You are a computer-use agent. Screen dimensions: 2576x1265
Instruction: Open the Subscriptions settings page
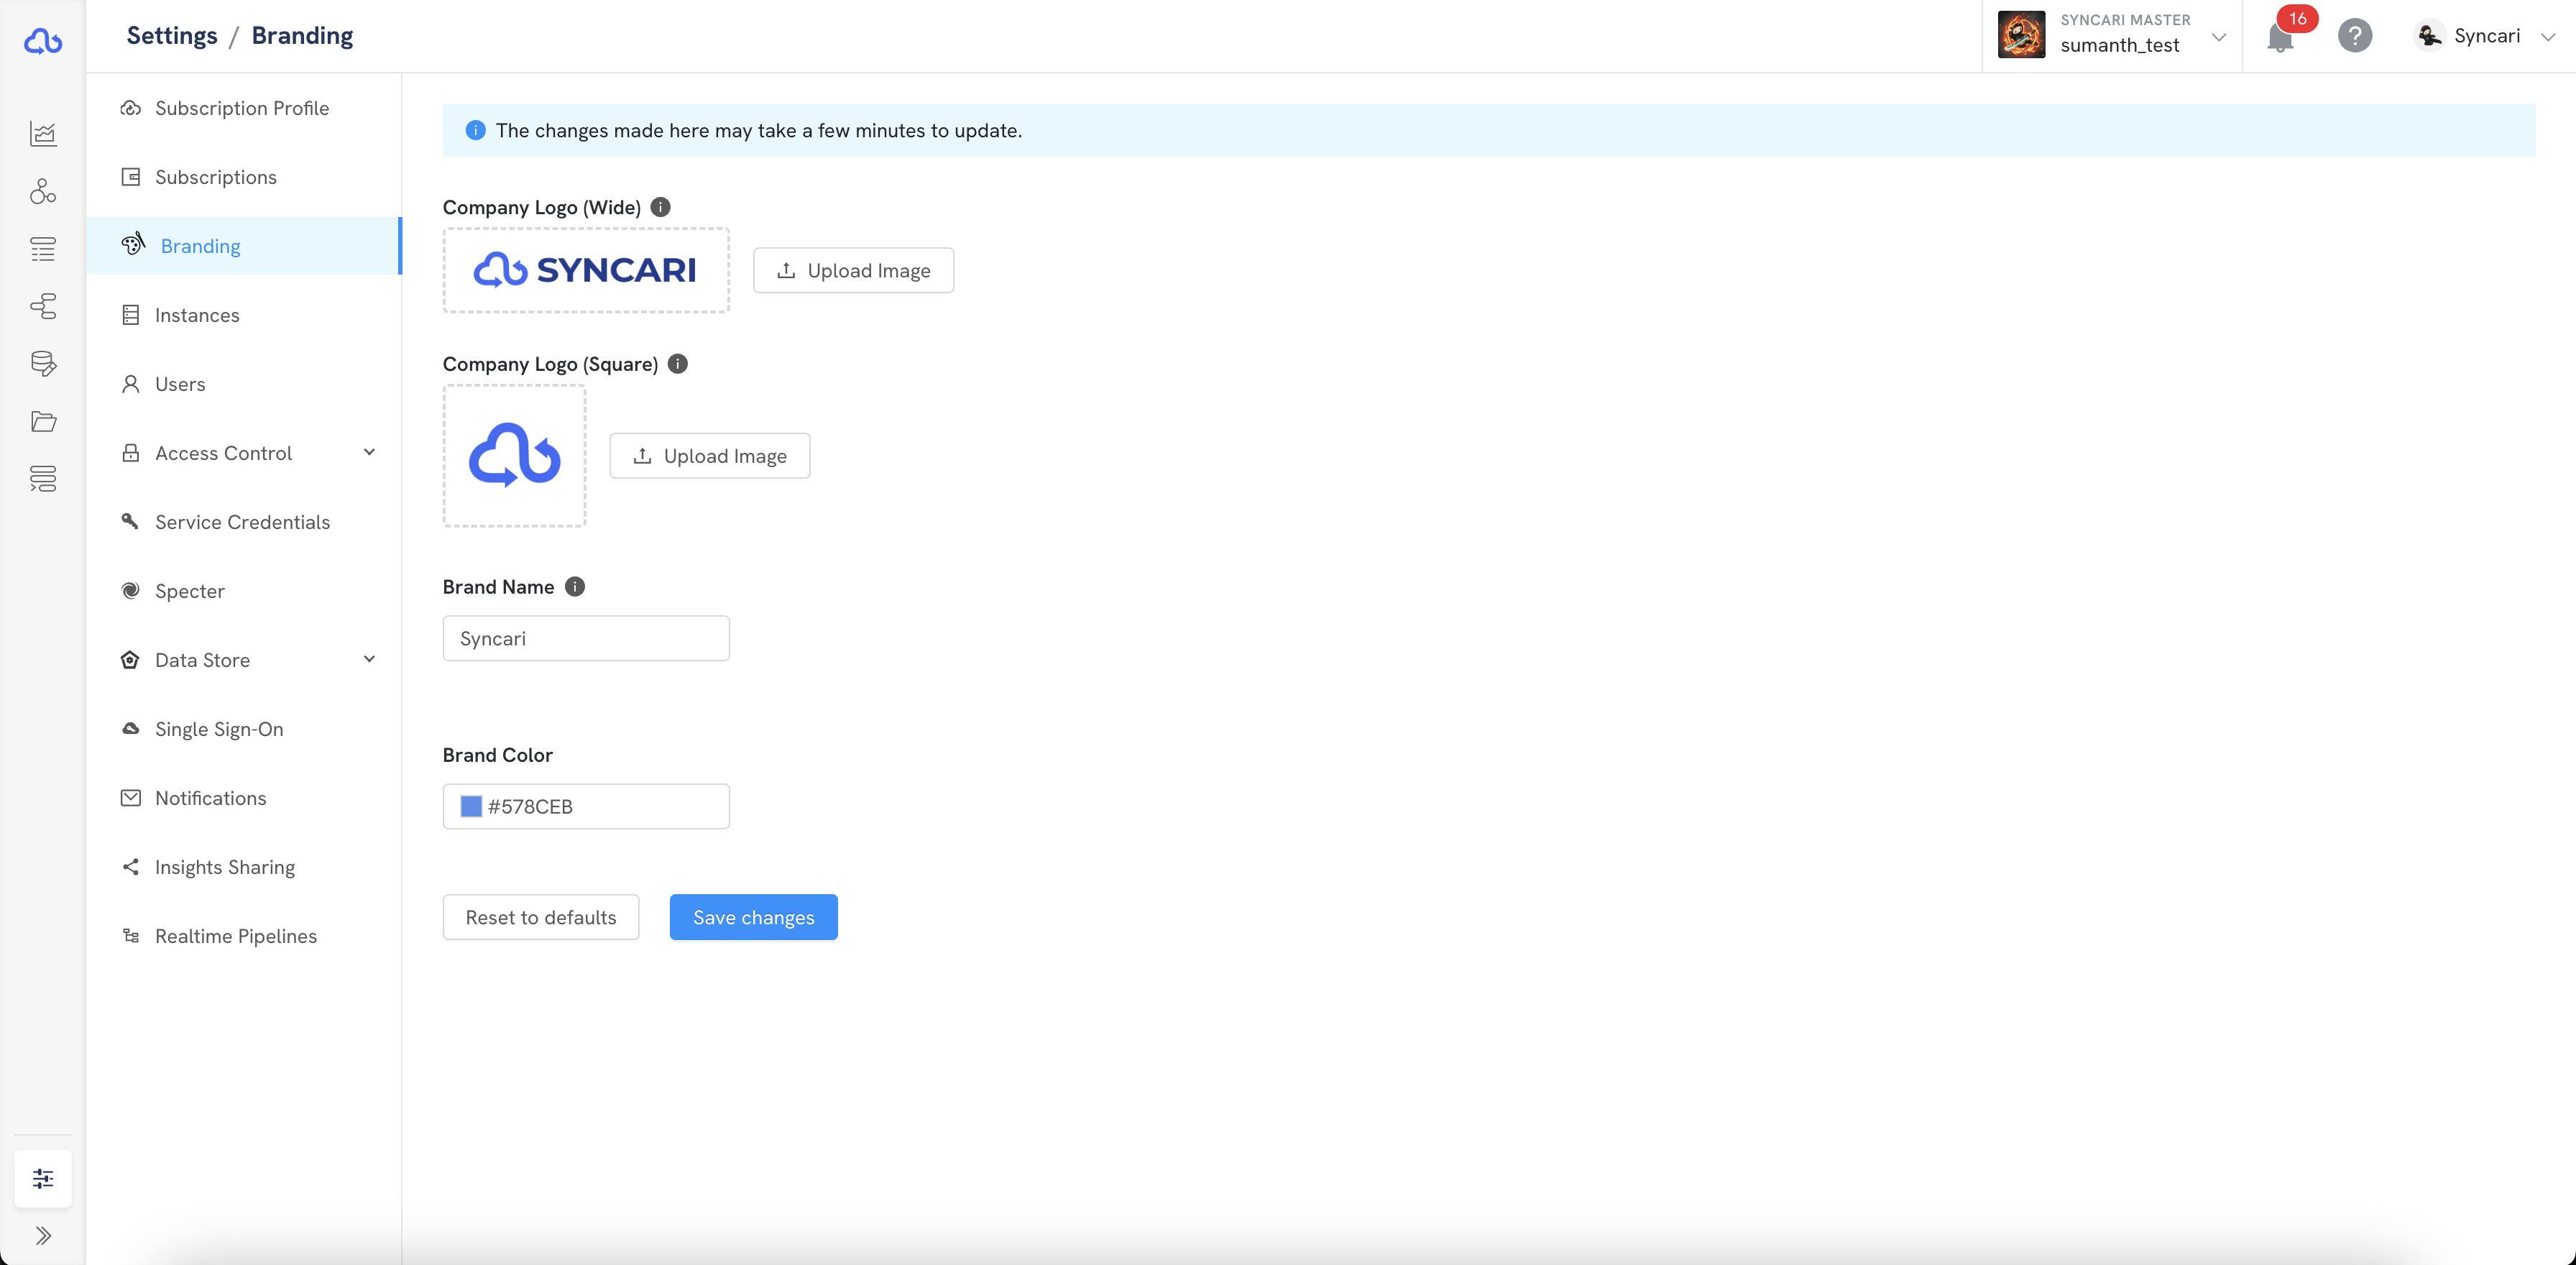244,177
